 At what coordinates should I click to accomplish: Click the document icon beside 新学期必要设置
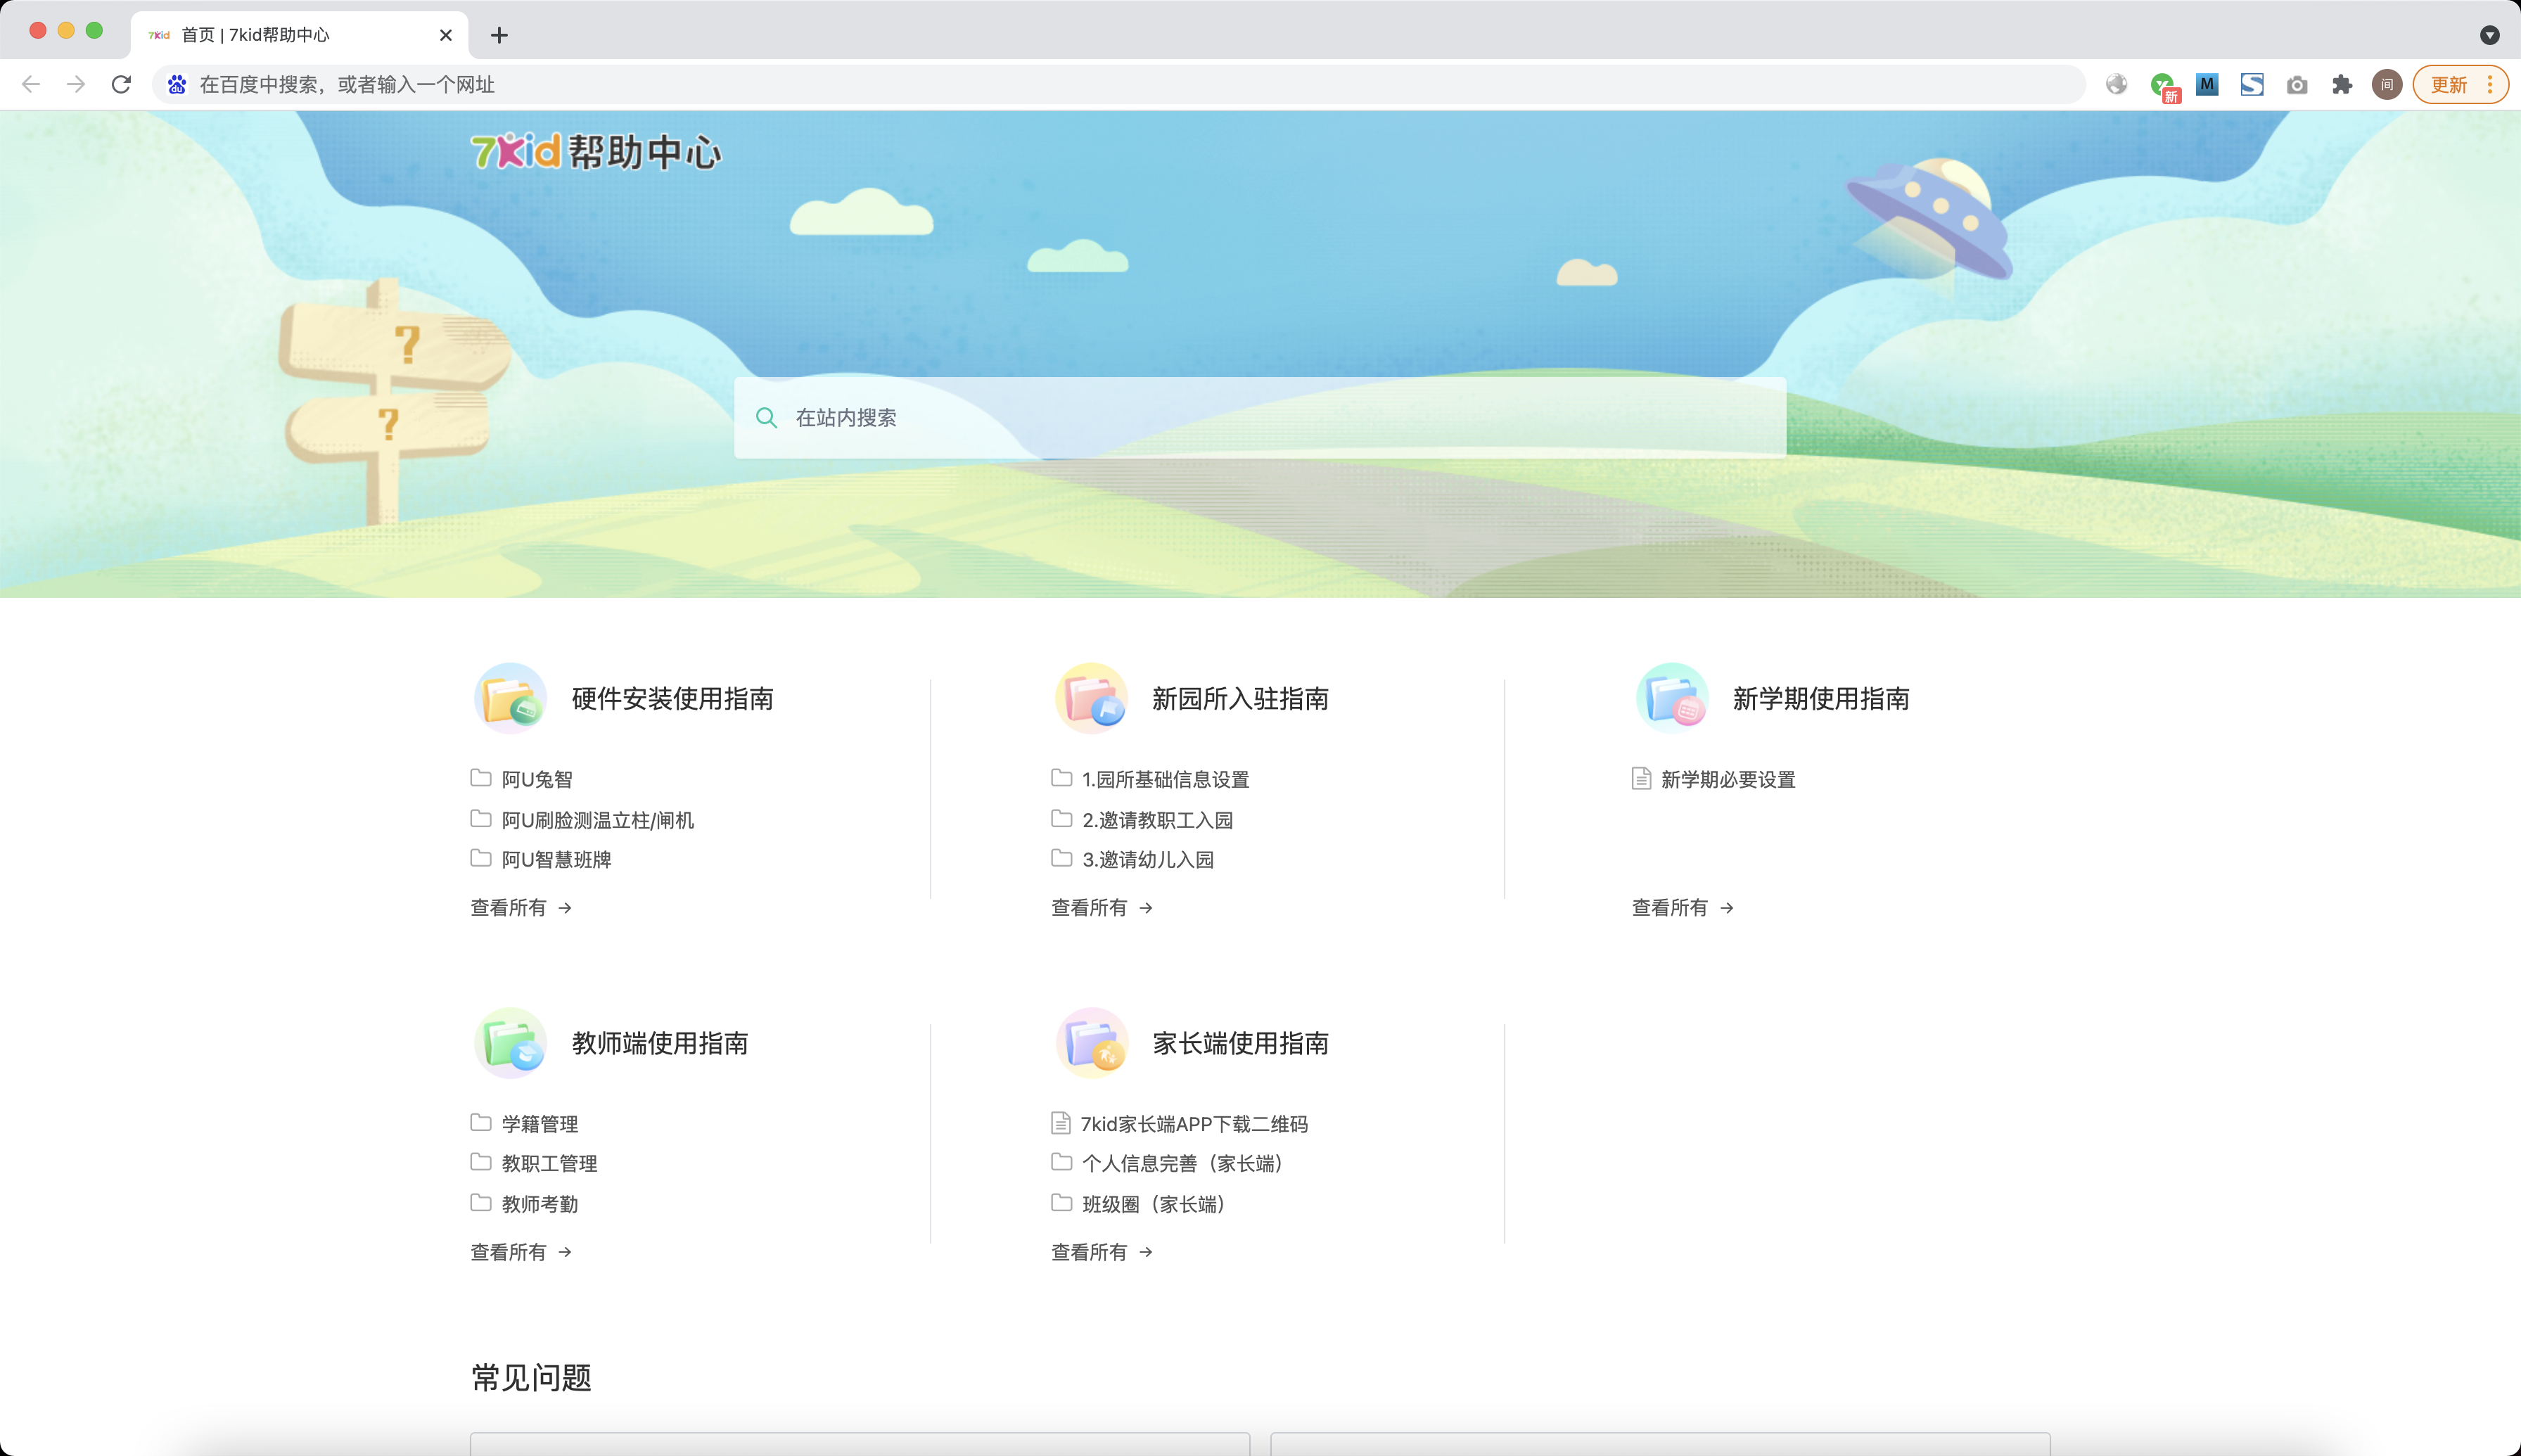[x=1641, y=778]
